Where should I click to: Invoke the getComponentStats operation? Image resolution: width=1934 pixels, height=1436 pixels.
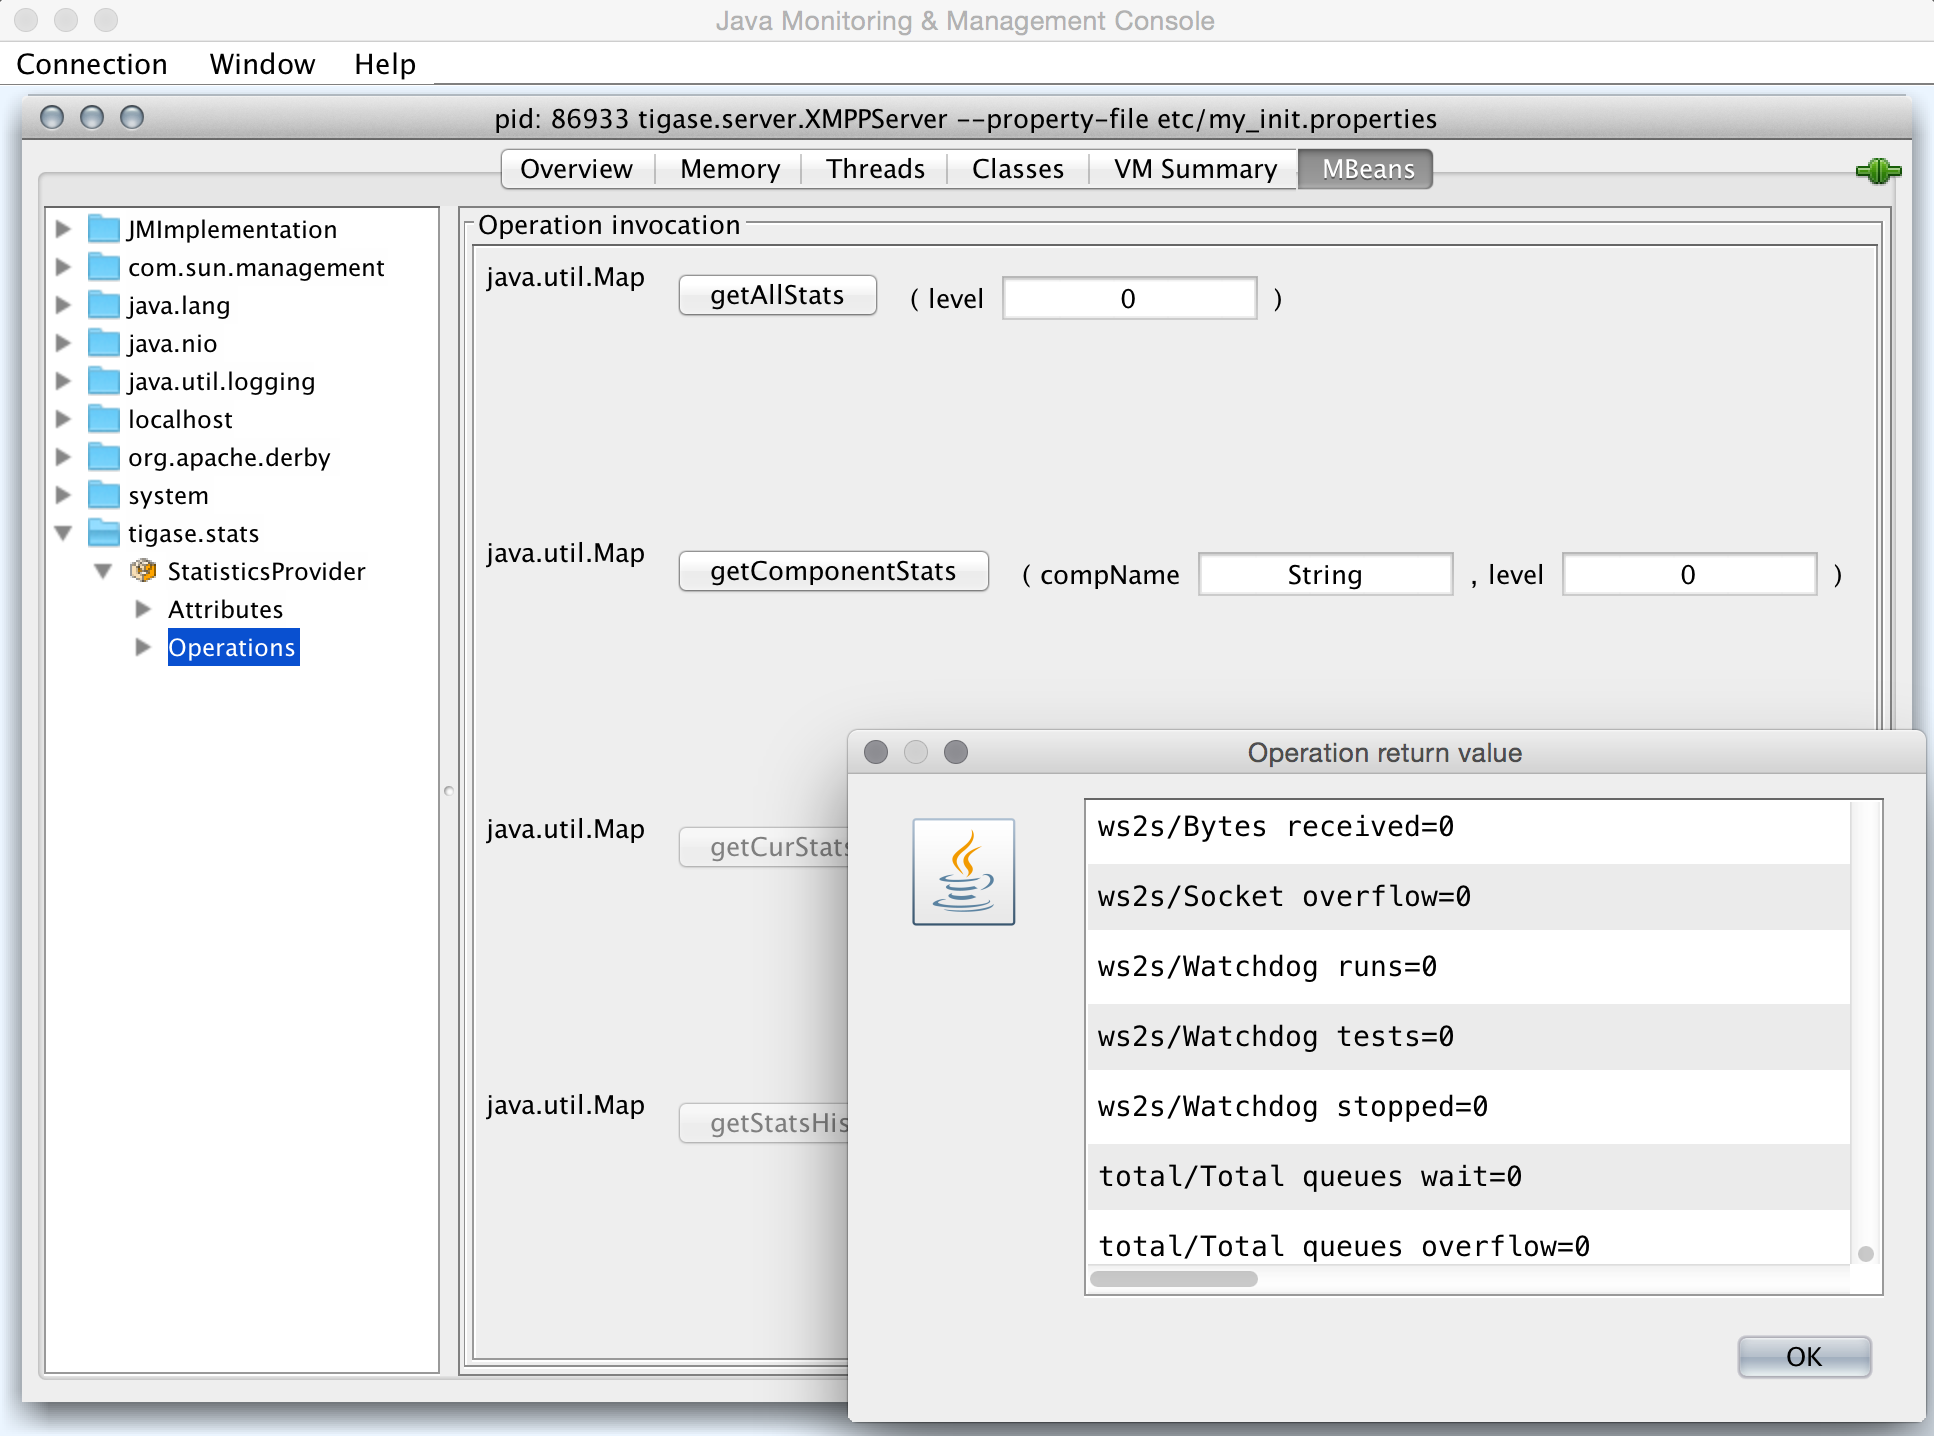pos(833,571)
